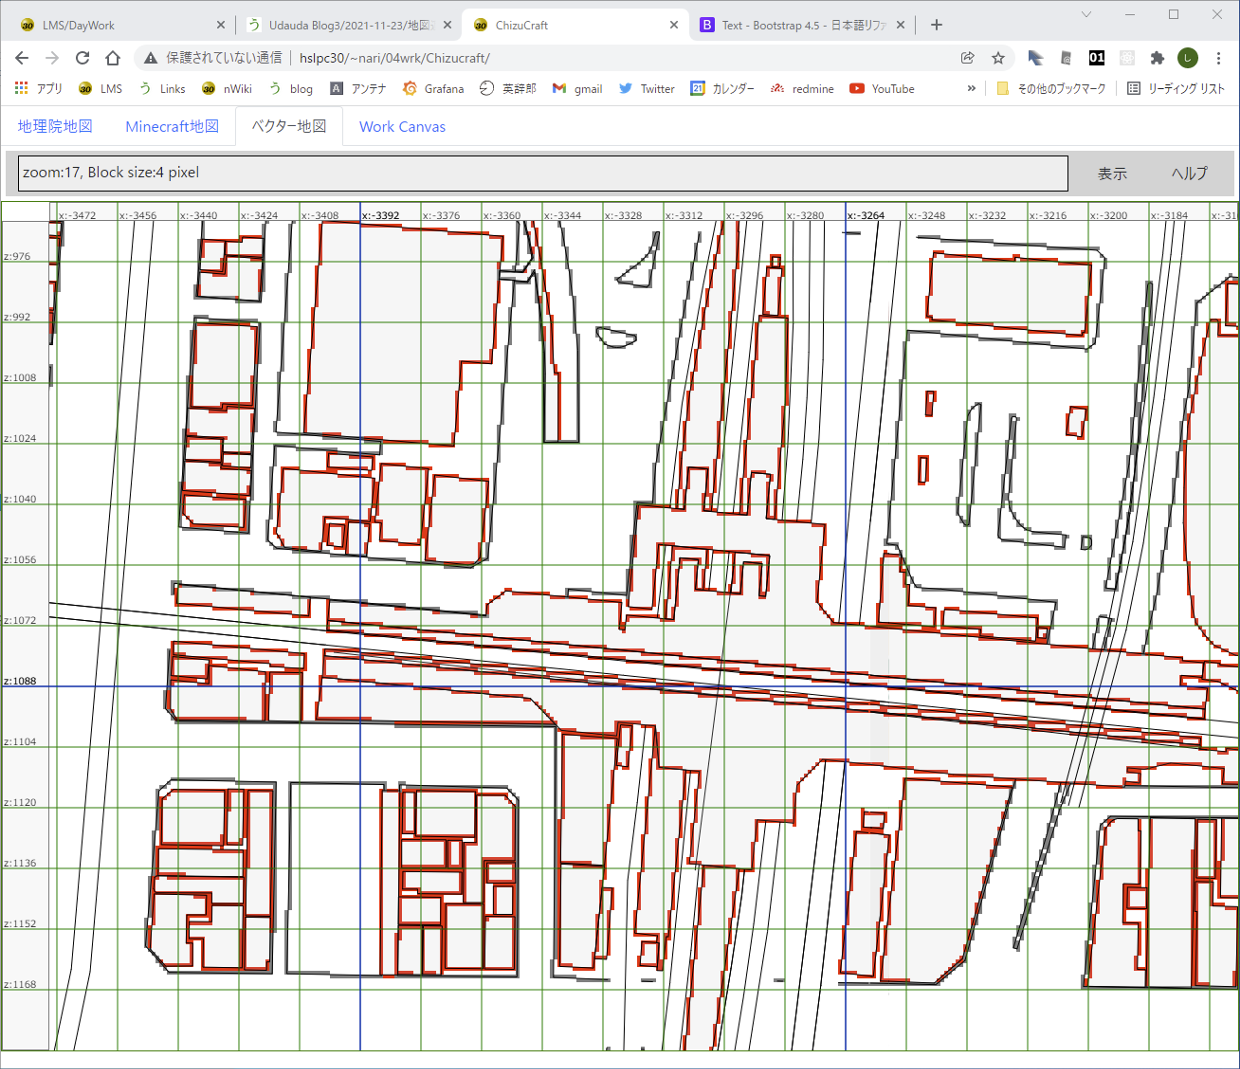Open the gmail bookmark
This screenshot has height=1069, width=1240.
click(577, 89)
